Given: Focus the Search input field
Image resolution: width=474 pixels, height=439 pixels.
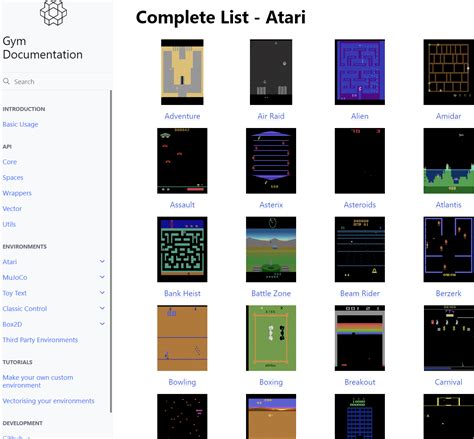Looking at the screenshot, I should coord(57,81).
